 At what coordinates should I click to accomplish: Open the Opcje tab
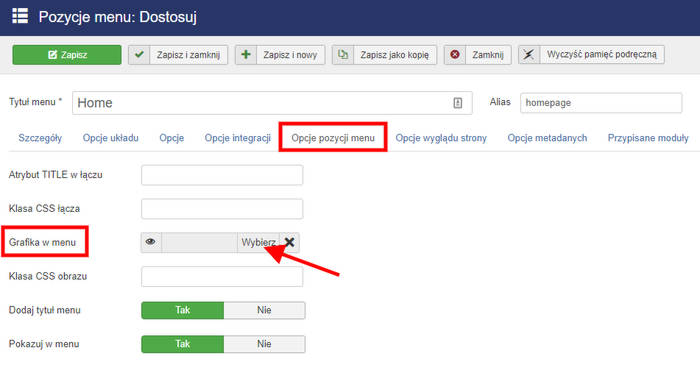coord(171,138)
